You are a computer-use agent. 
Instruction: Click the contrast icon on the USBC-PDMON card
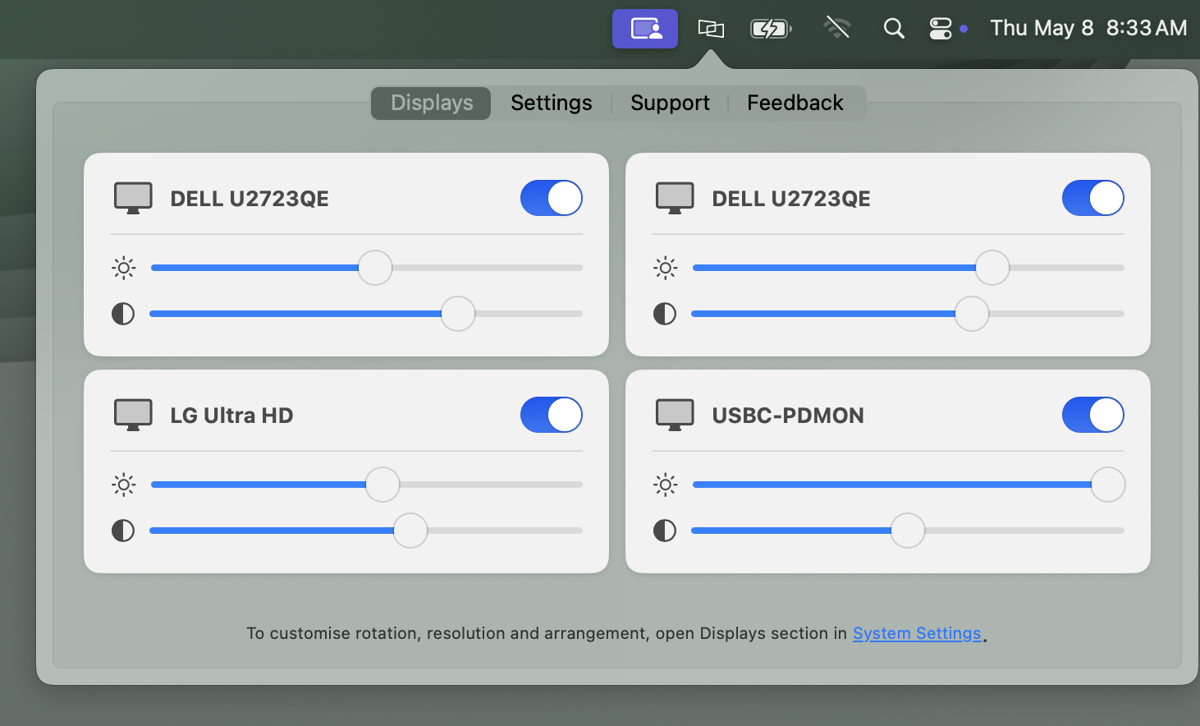tap(665, 531)
